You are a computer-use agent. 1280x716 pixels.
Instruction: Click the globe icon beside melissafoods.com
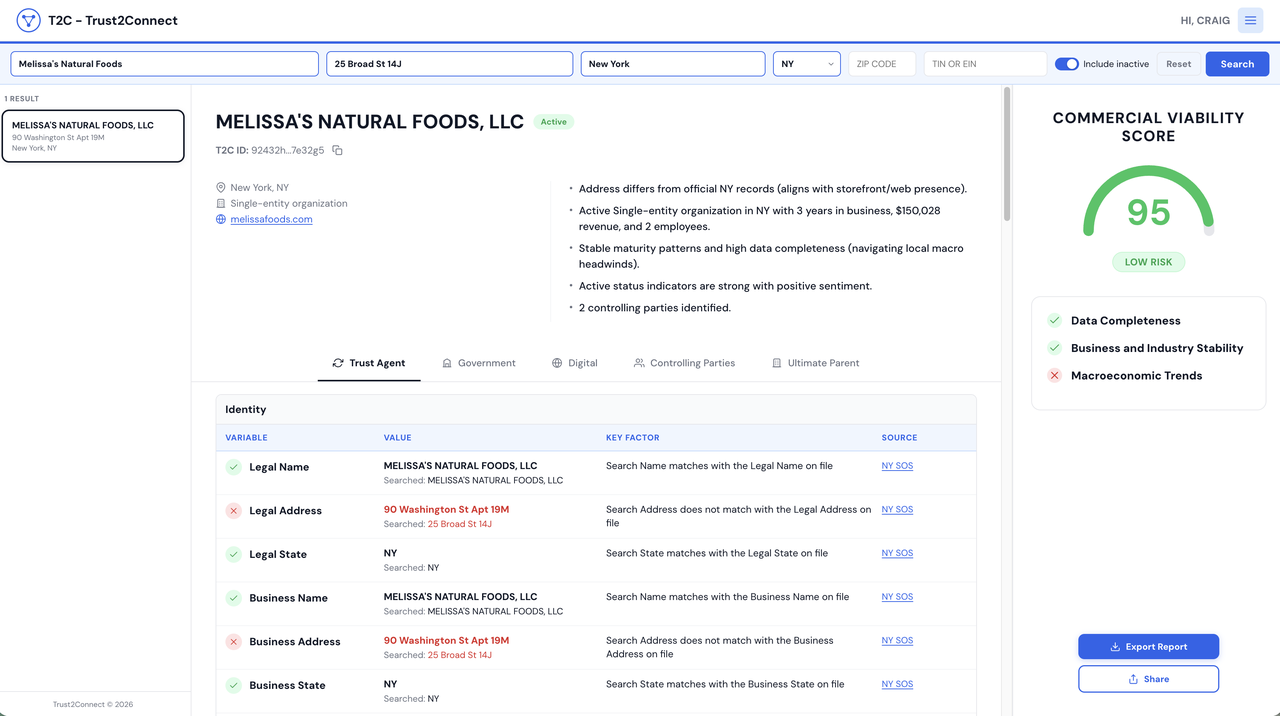(x=221, y=219)
